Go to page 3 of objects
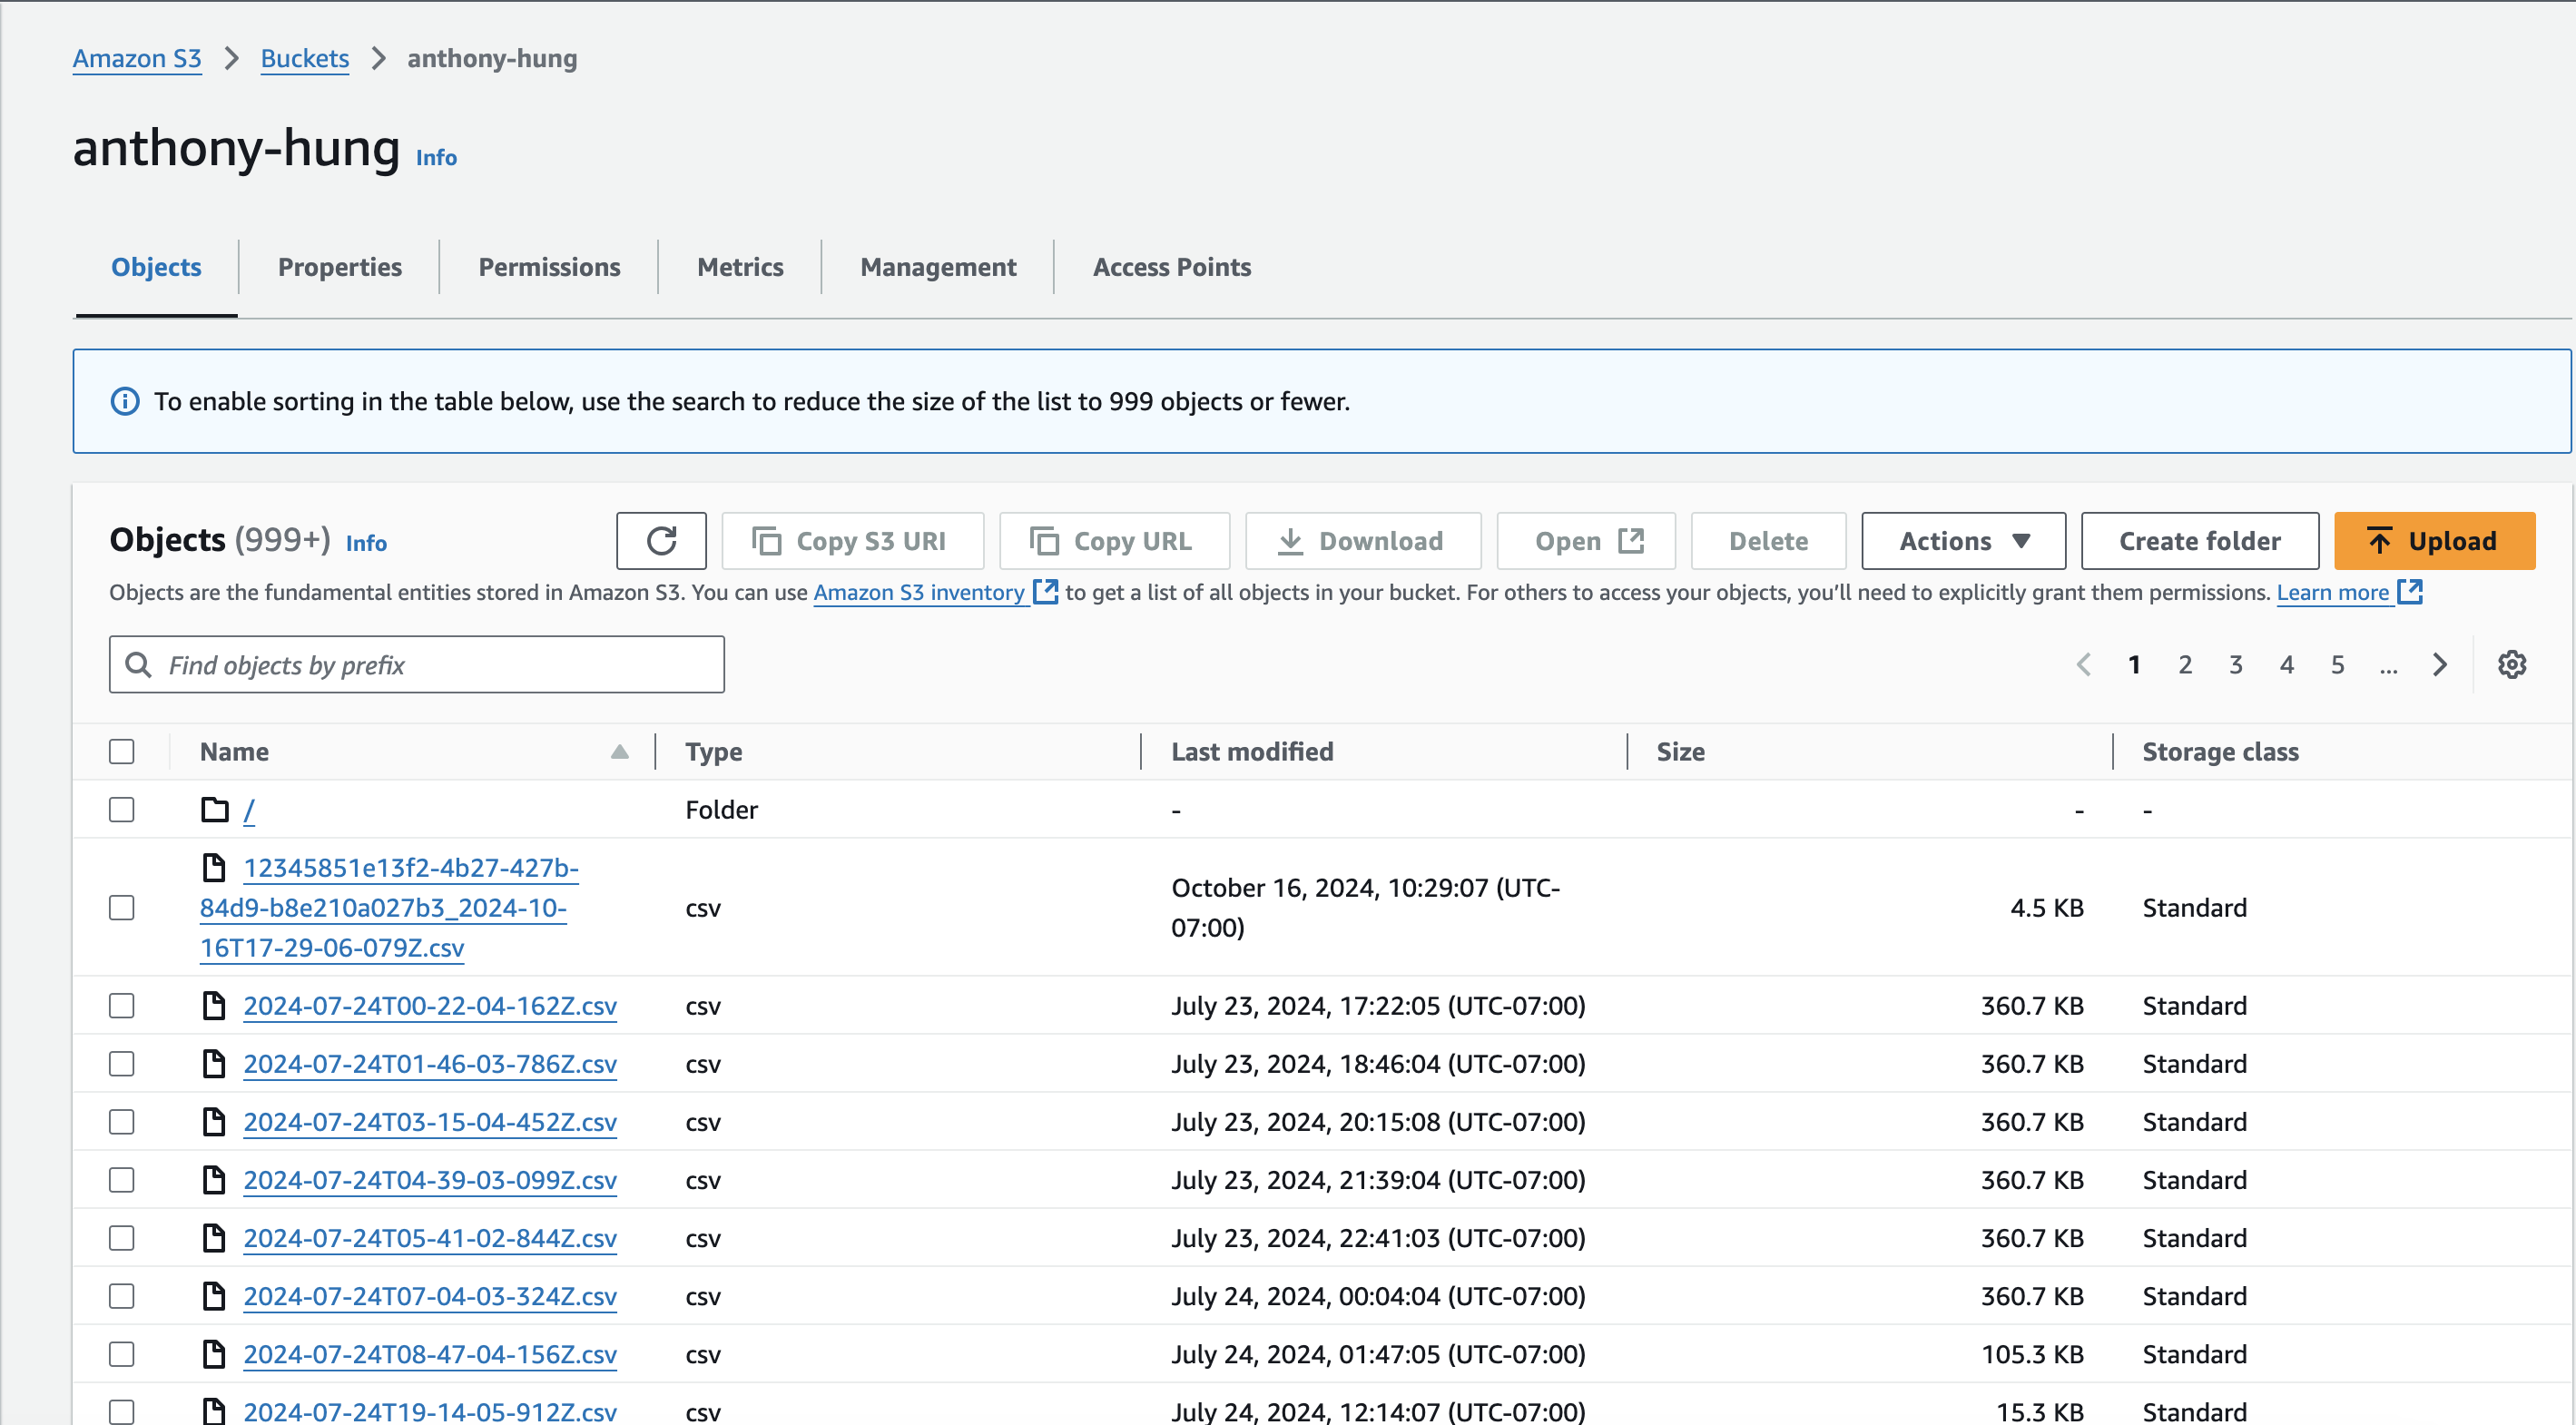The width and height of the screenshot is (2576, 1425). point(2236,665)
